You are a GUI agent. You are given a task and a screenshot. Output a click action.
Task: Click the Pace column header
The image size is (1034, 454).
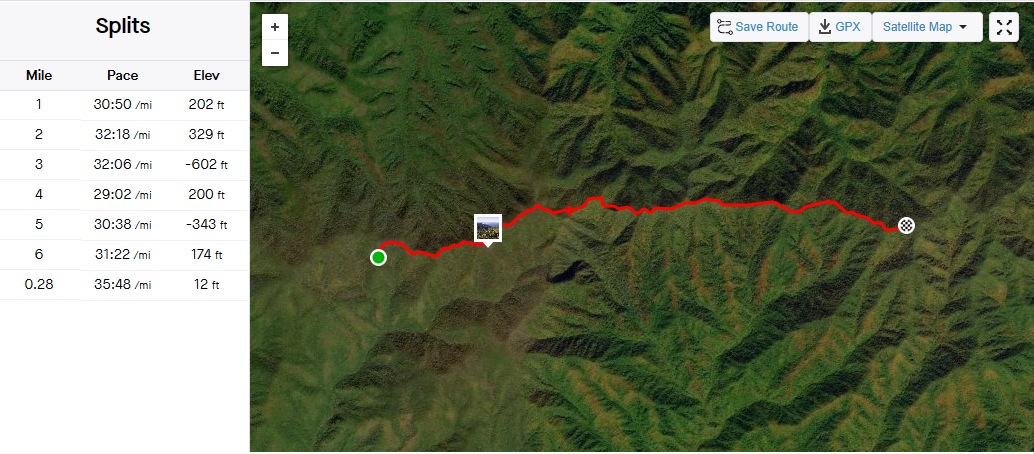tap(123, 75)
